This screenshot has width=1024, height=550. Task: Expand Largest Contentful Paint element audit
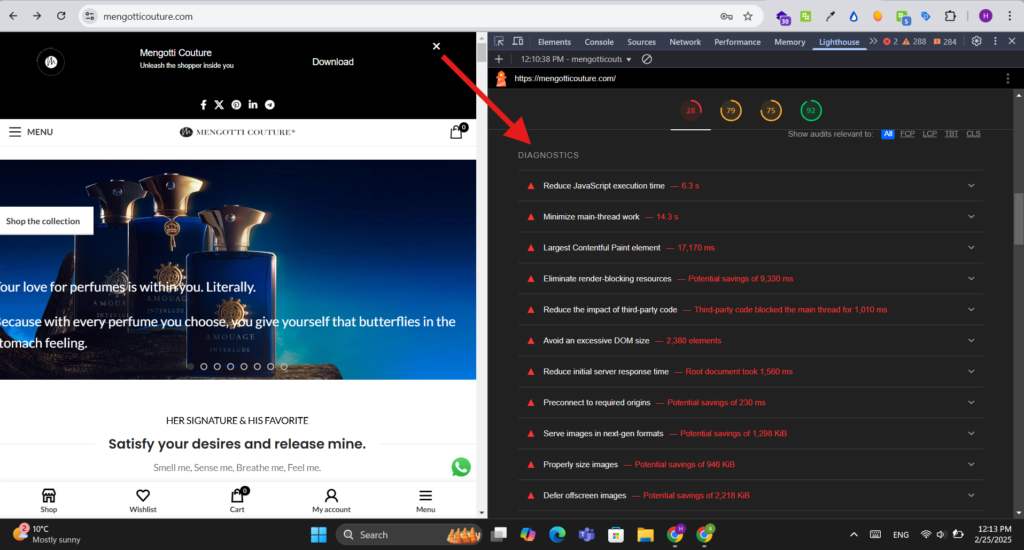point(750,248)
